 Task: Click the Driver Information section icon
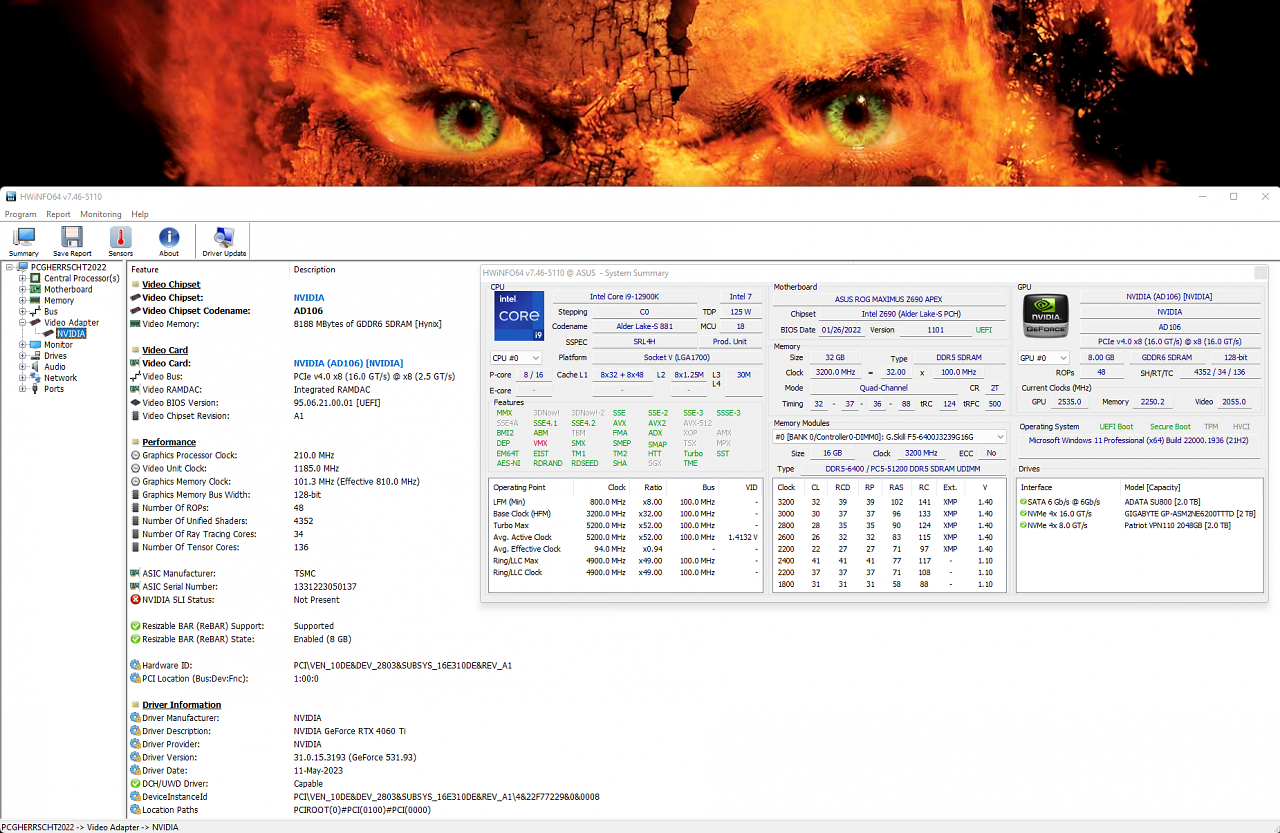135,705
